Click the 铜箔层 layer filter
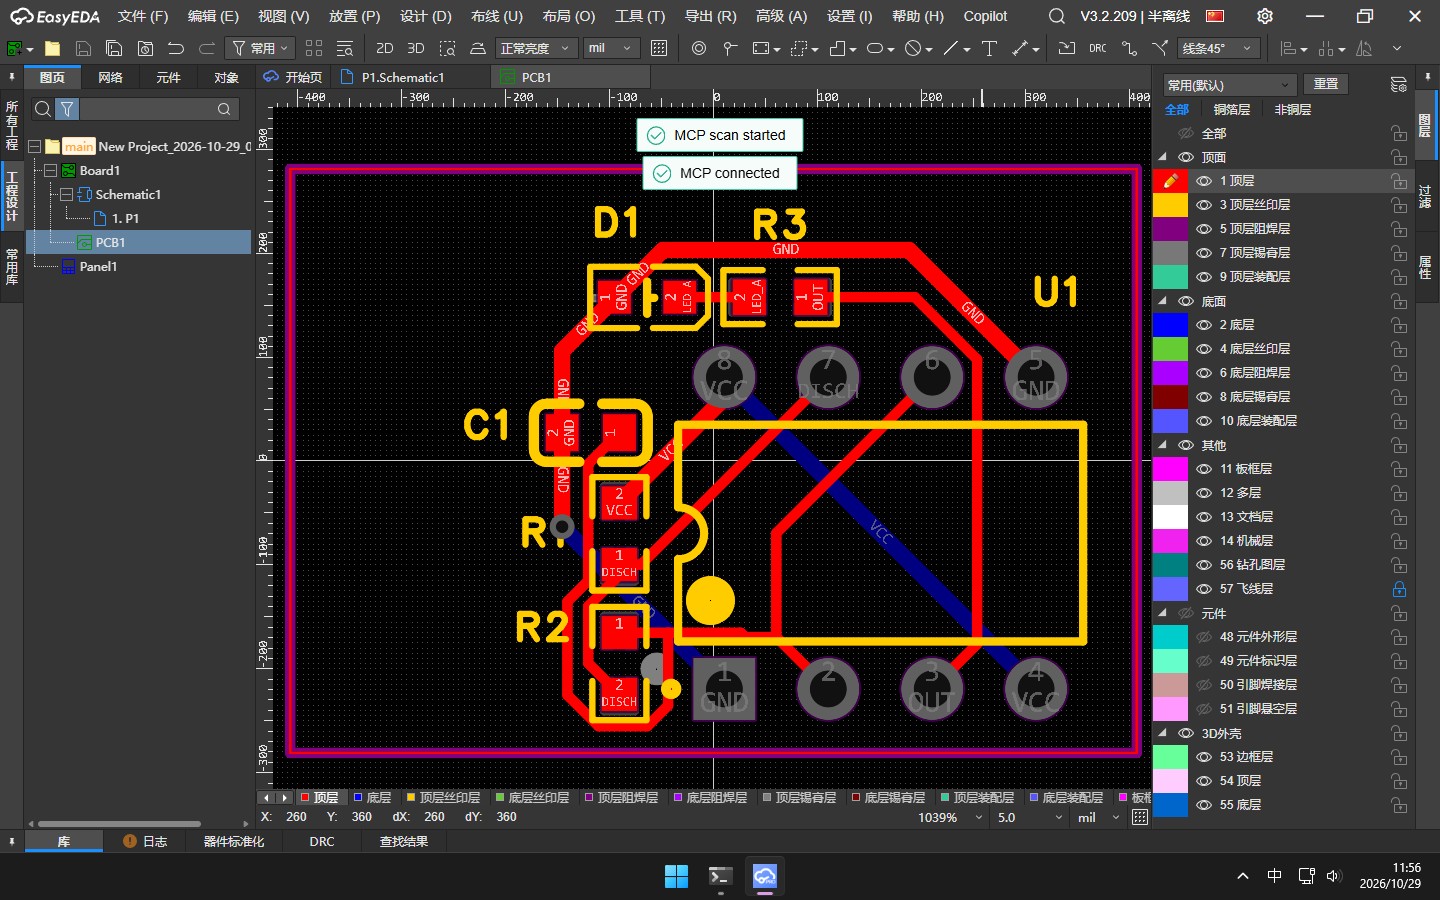This screenshot has width=1440, height=900. coord(1231,110)
